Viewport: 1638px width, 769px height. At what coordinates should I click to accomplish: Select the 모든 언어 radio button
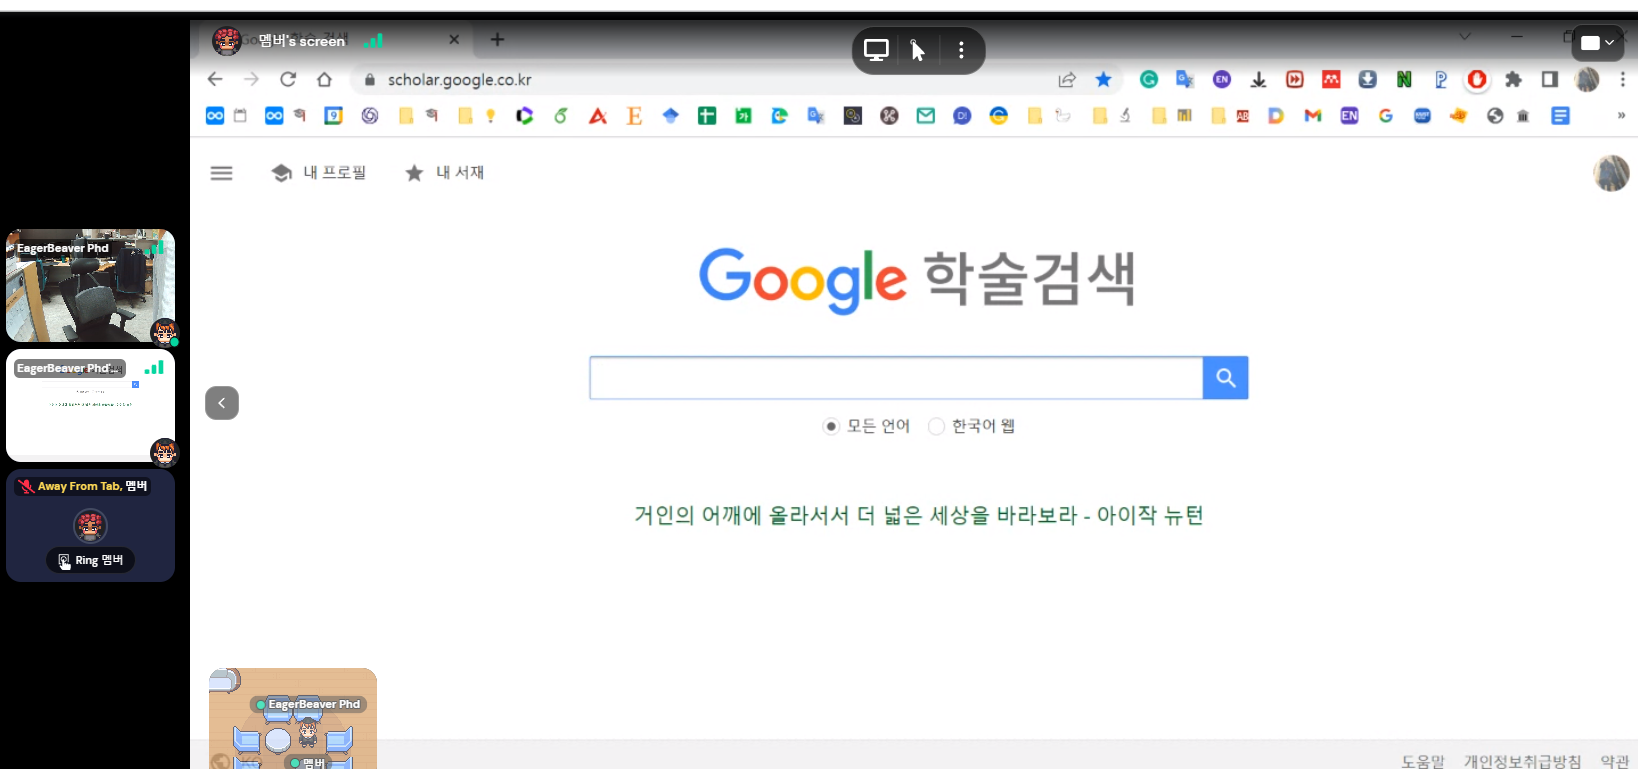click(x=831, y=426)
